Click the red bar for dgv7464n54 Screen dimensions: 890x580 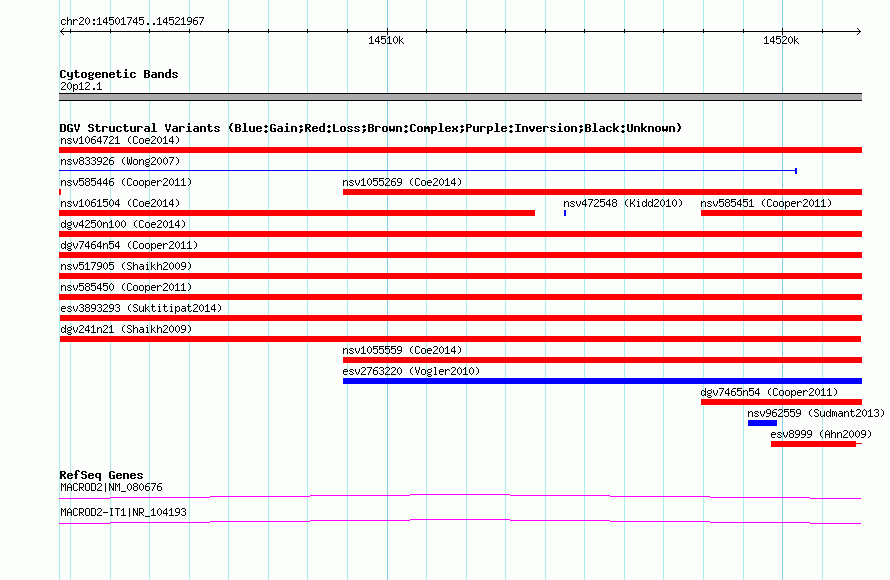[460, 255]
